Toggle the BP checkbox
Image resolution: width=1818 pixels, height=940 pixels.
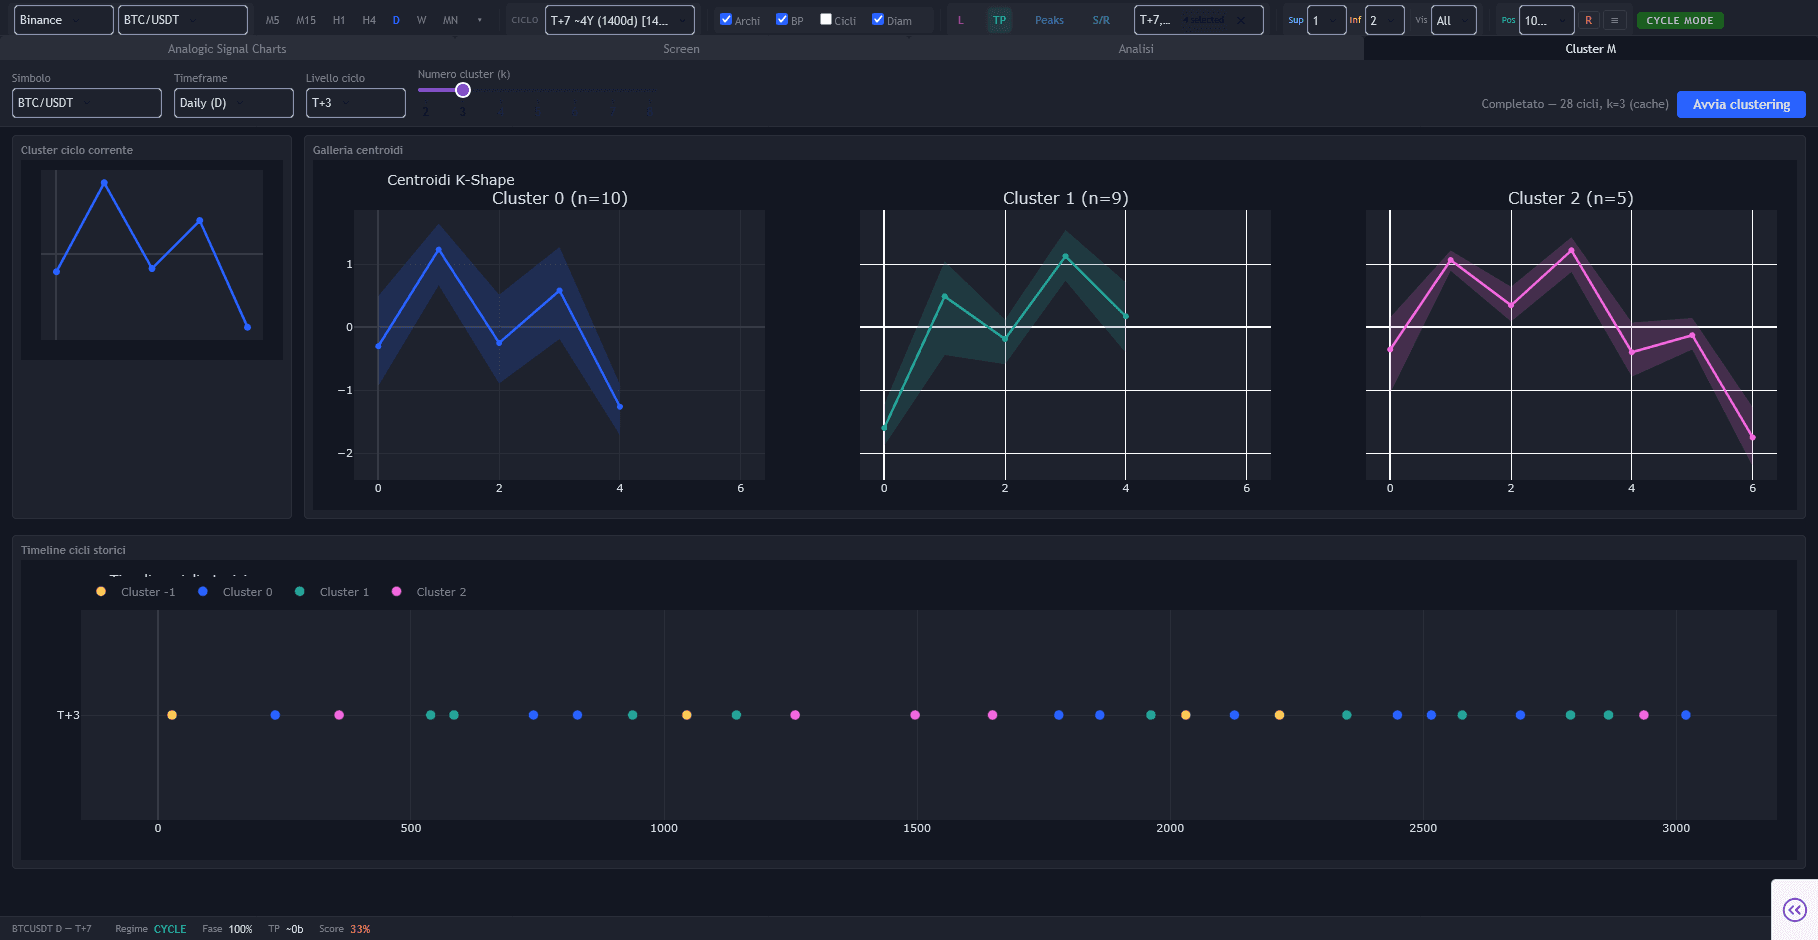(x=782, y=19)
